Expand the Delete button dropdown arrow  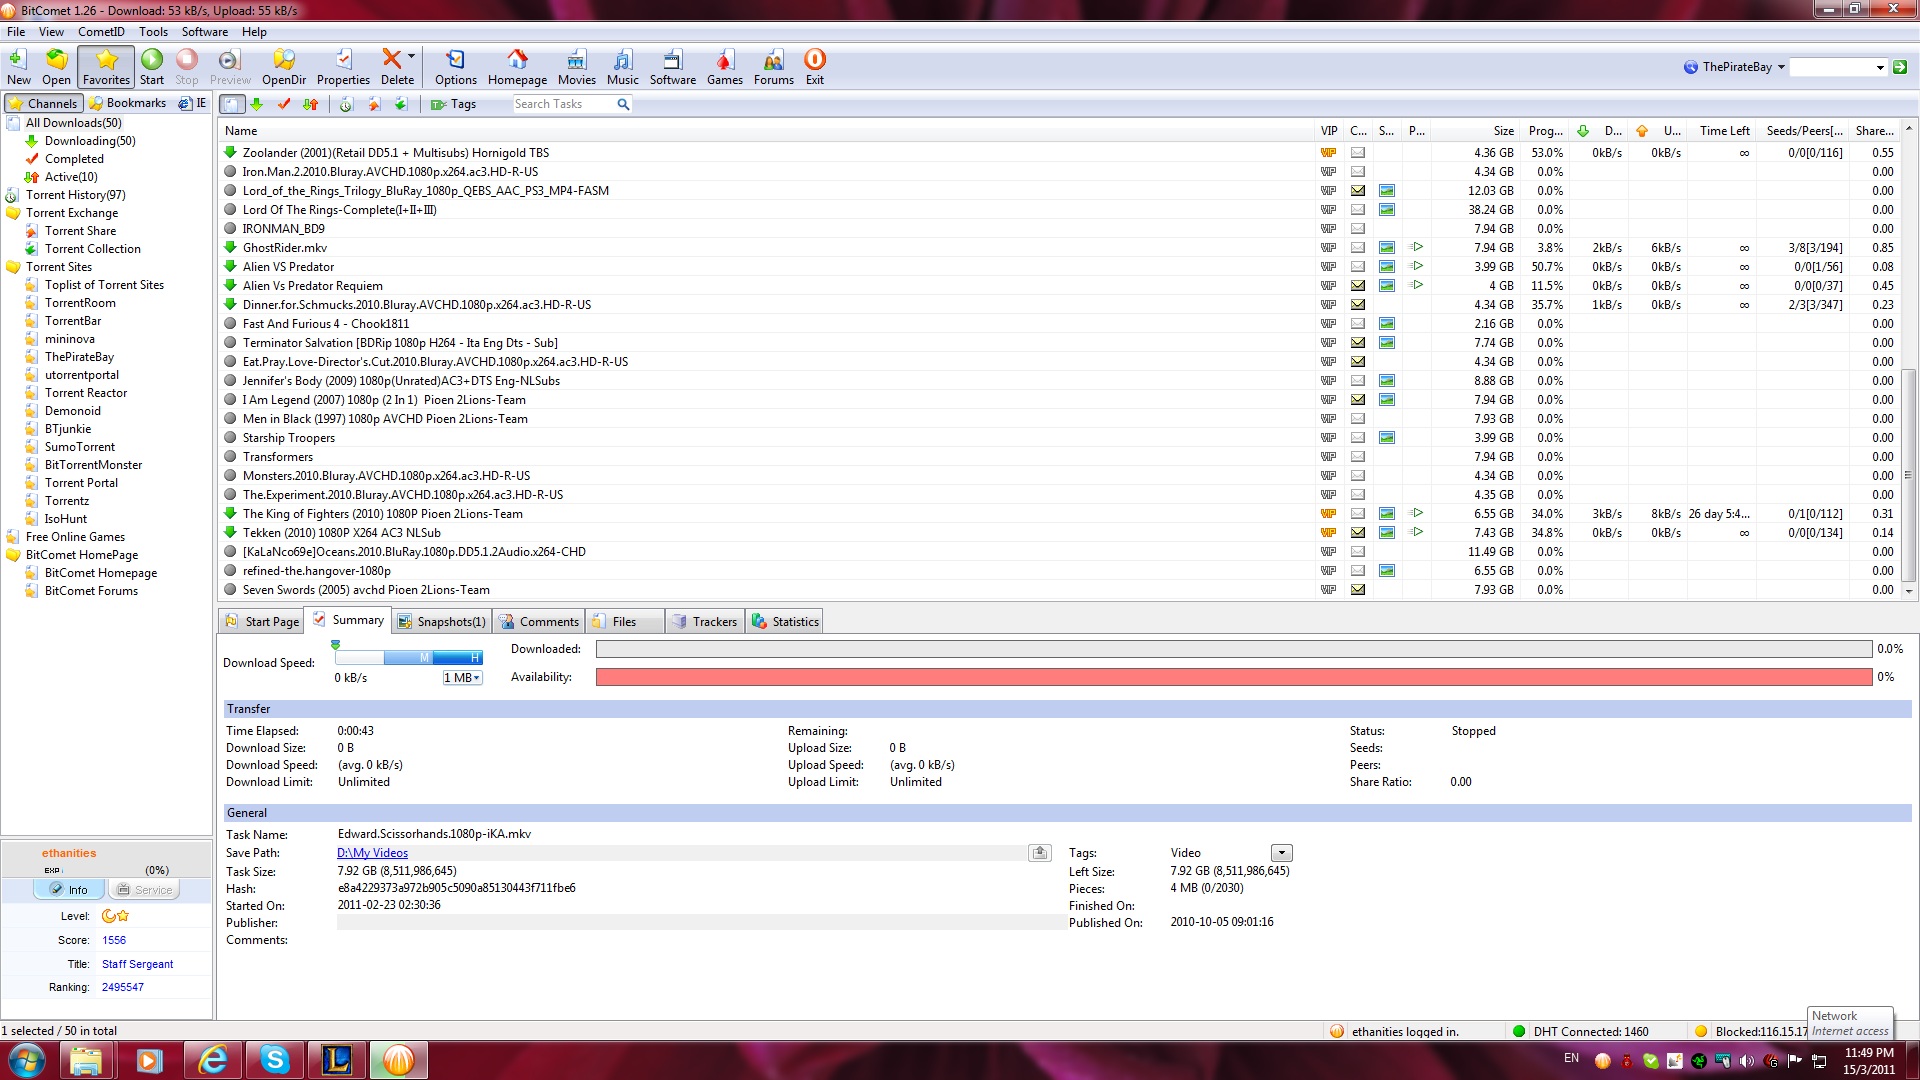(x=411, y=57)
